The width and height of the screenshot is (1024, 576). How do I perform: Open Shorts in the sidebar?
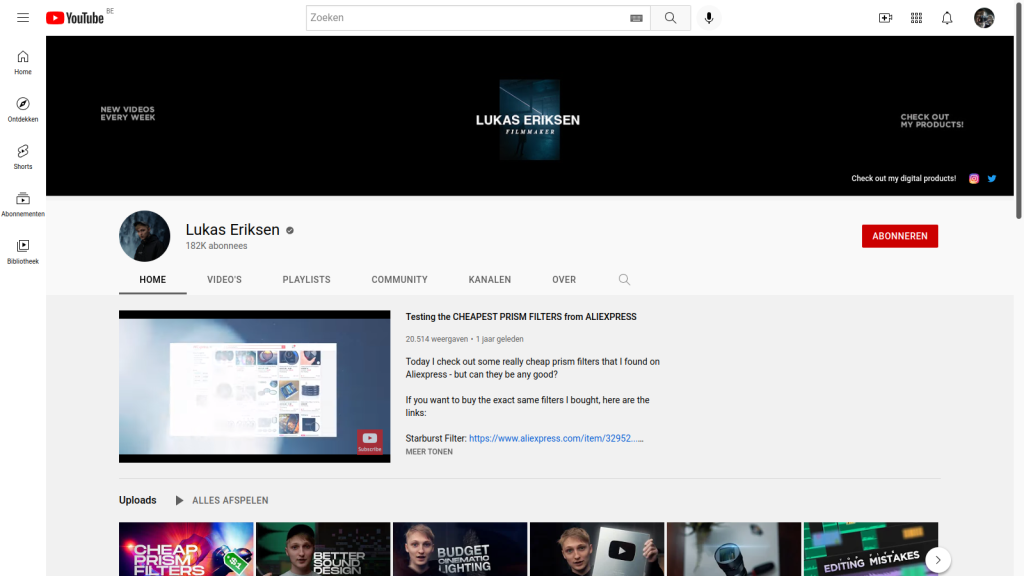point(23,156)
